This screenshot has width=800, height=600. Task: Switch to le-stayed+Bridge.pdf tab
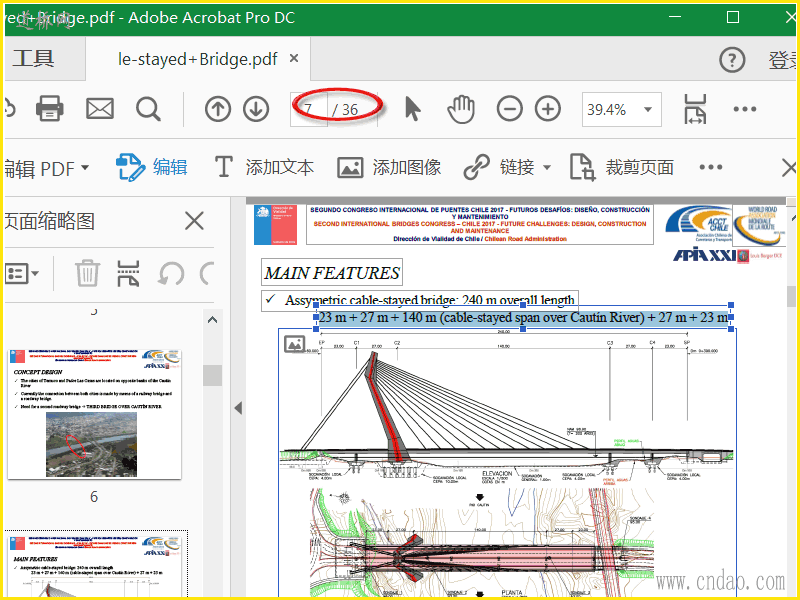pos(197,59)
